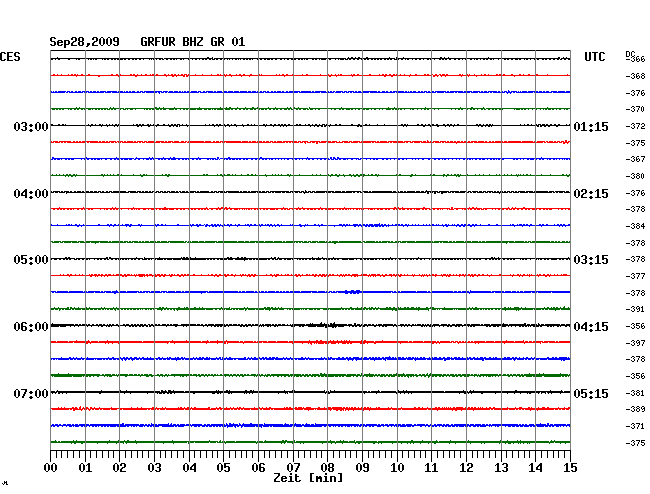Click the 03:15 UTC time label
The width and height of the screenshot is (650, 494).
pyautogui.click(x=591, y=260)
